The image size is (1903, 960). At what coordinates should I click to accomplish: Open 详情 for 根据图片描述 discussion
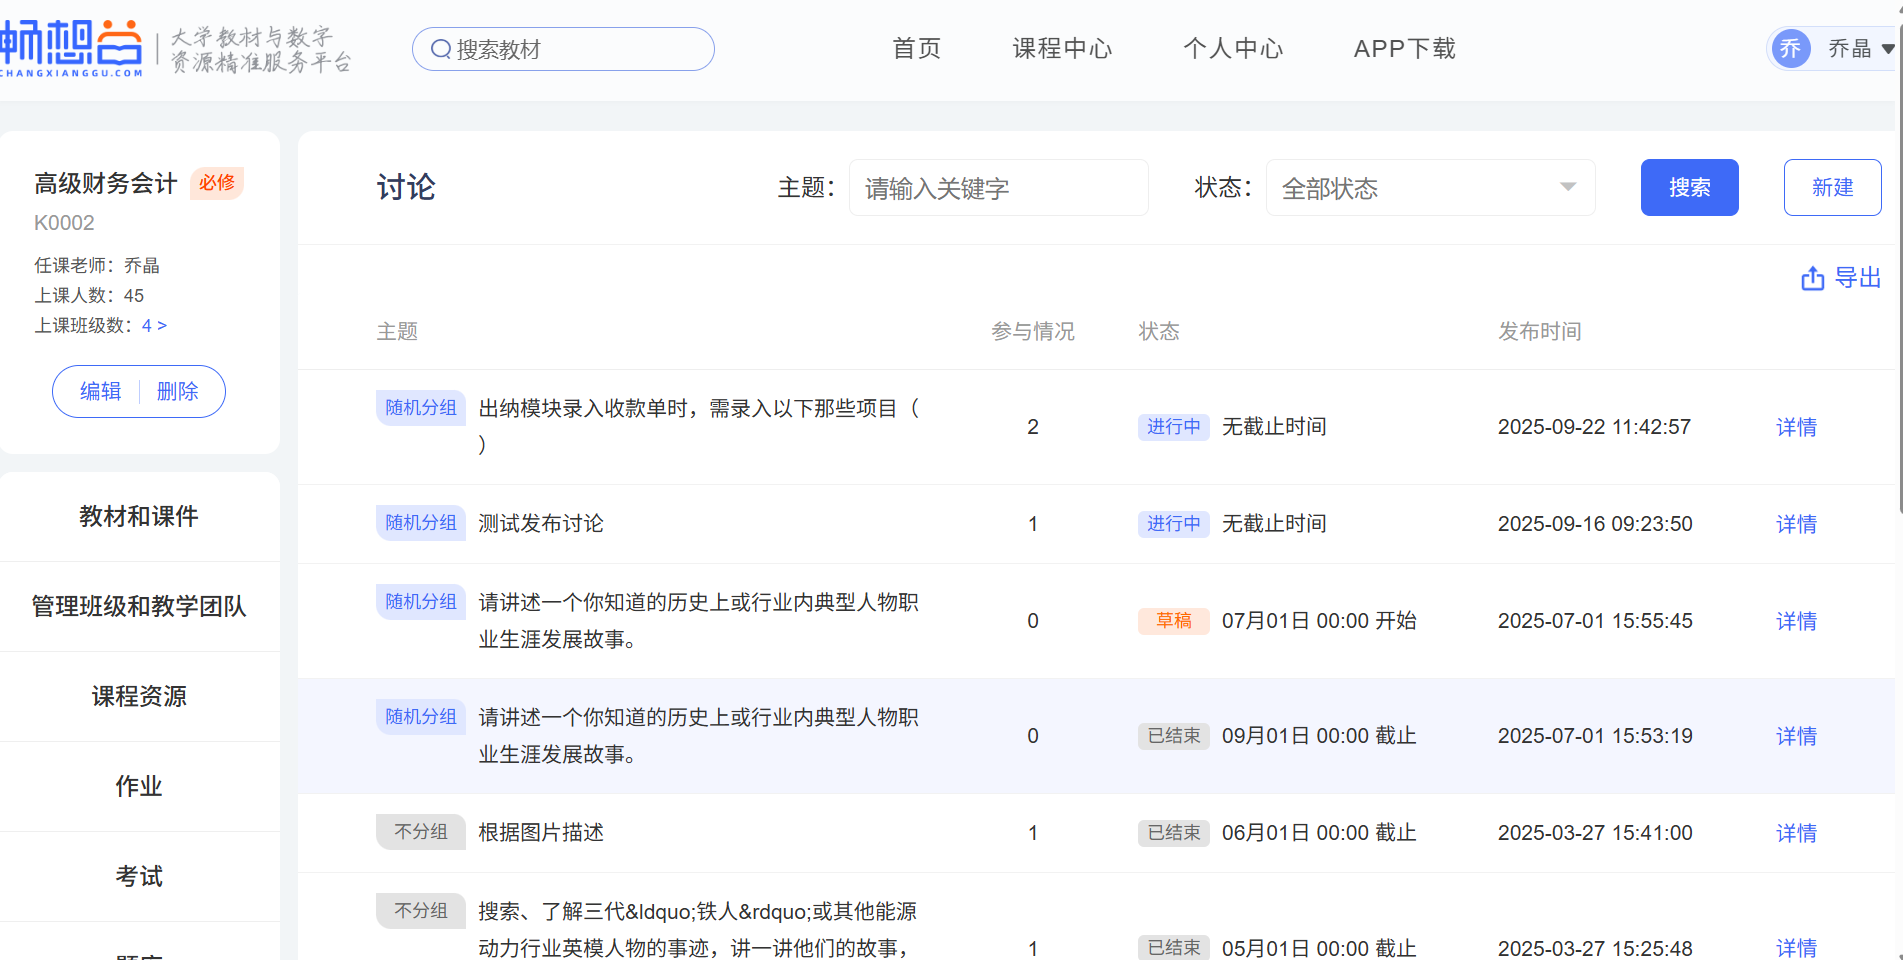[x=1796, y=833]
